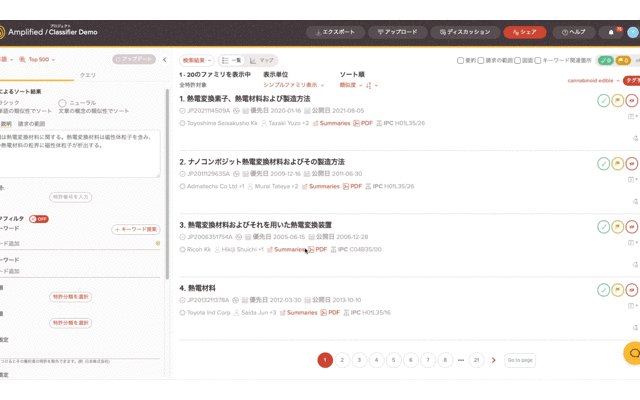Viewport: 640px width, 400px height.
Task: Click キーワード提案 button
Action: coord(136,229)
